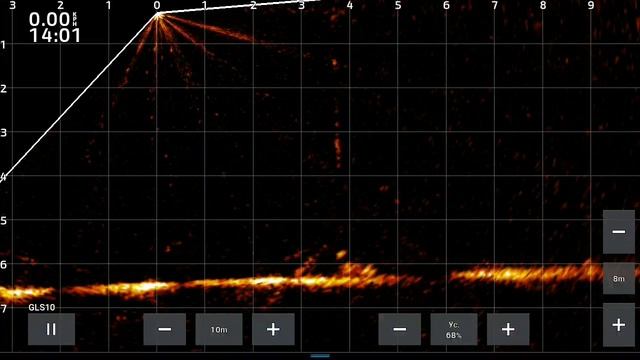The image size is (640, 360).
Task: Lower gain with minus beside 68%
Action: (400, 329)
